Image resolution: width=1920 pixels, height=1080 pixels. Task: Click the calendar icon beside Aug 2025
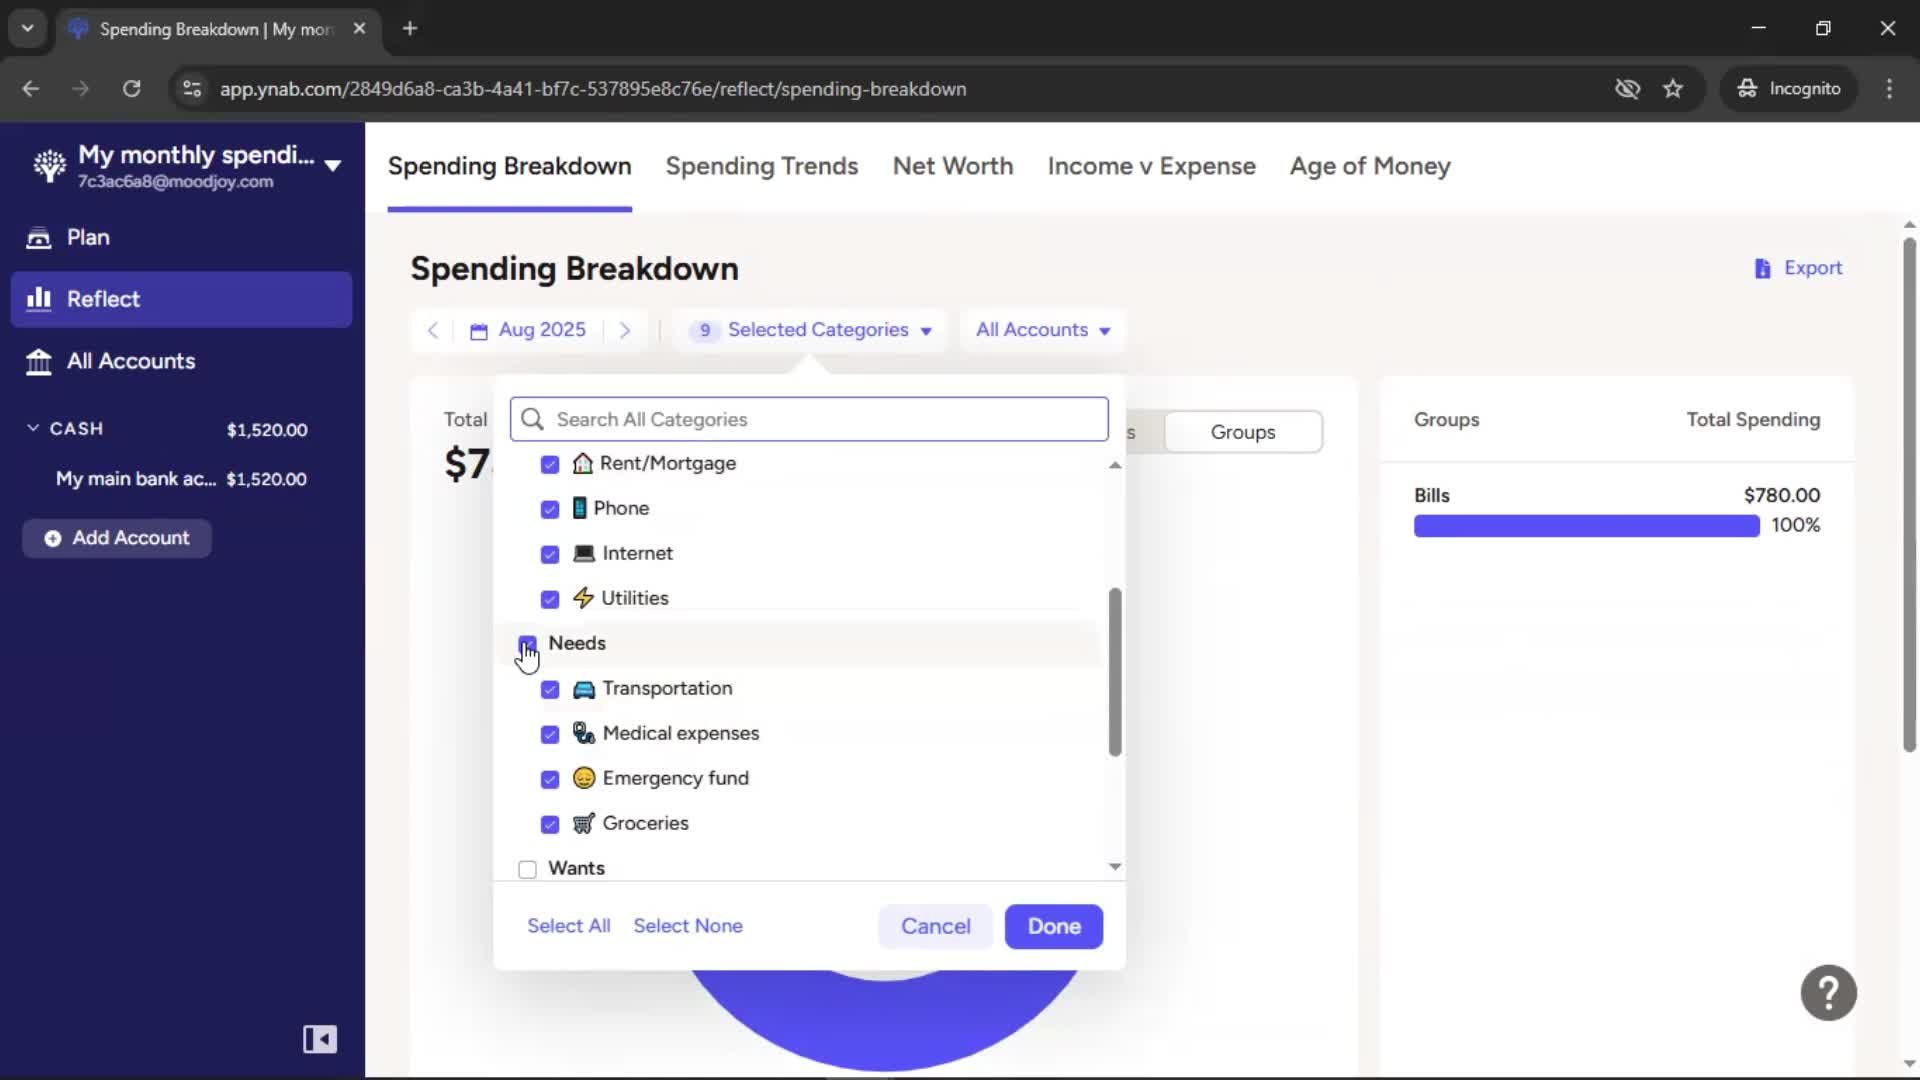click(479, 331)
